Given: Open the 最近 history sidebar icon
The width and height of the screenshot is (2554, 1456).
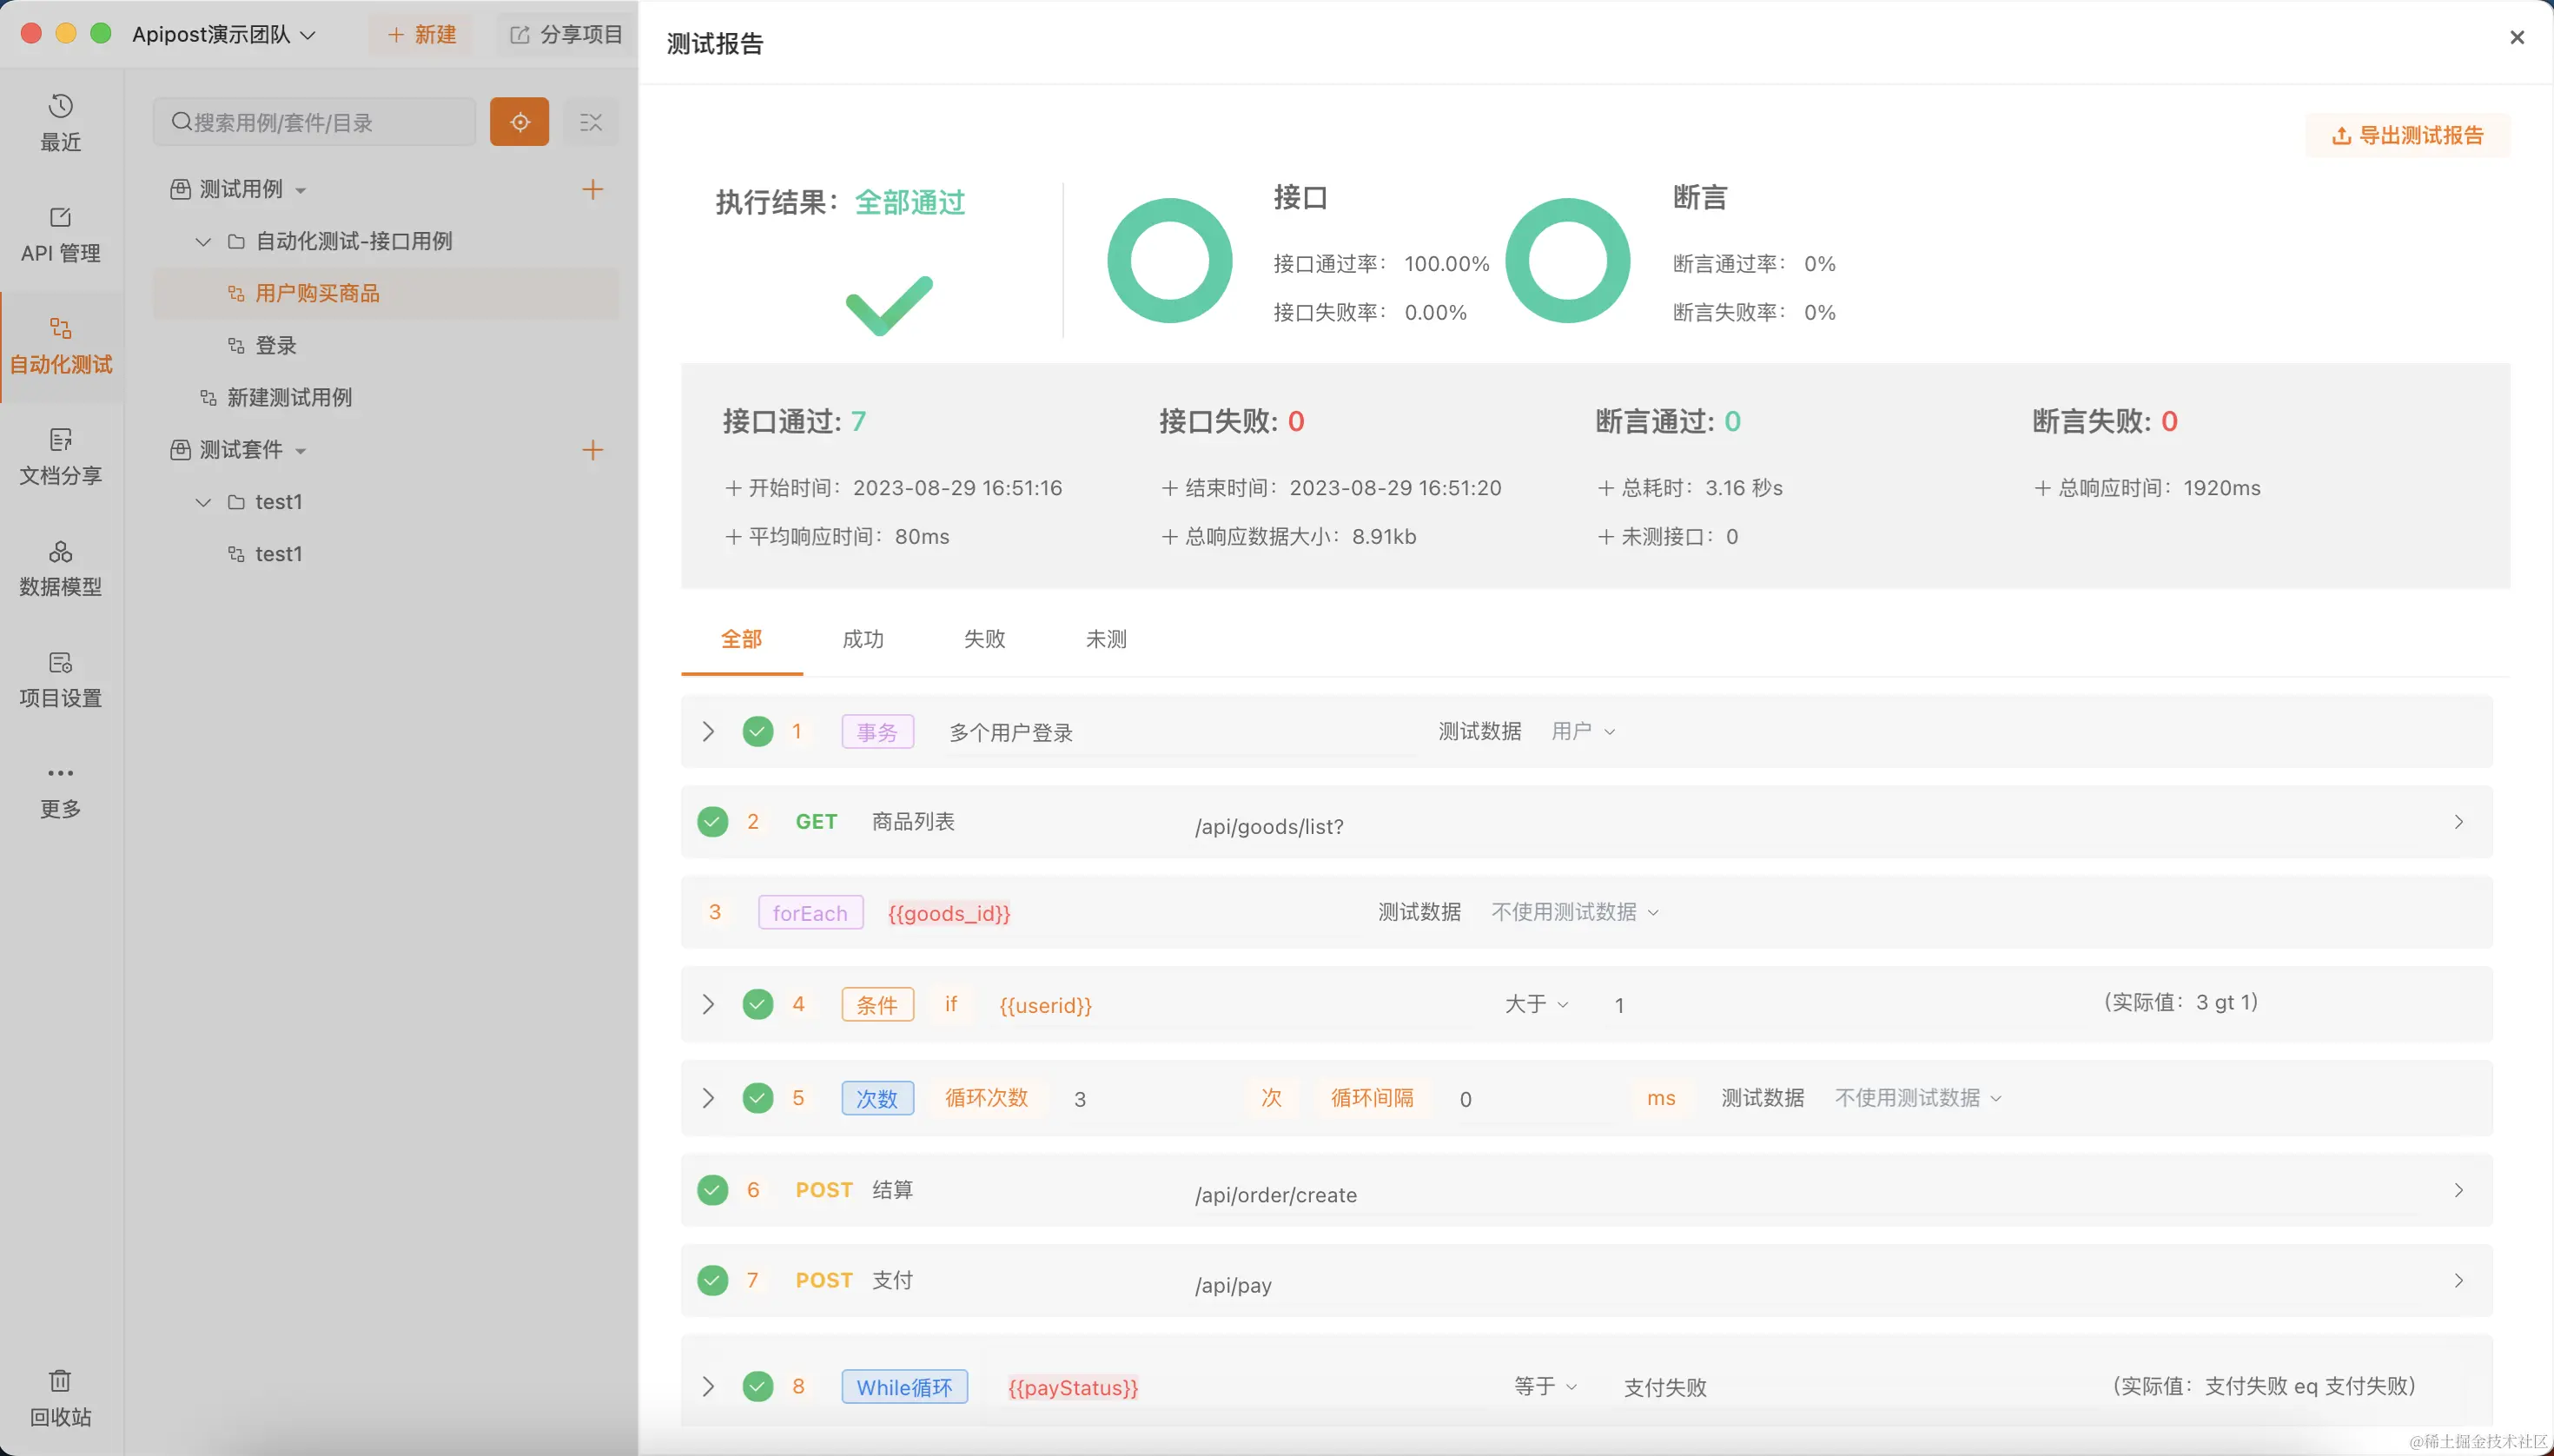Looking at the screenshot, I should pos(60,121).
